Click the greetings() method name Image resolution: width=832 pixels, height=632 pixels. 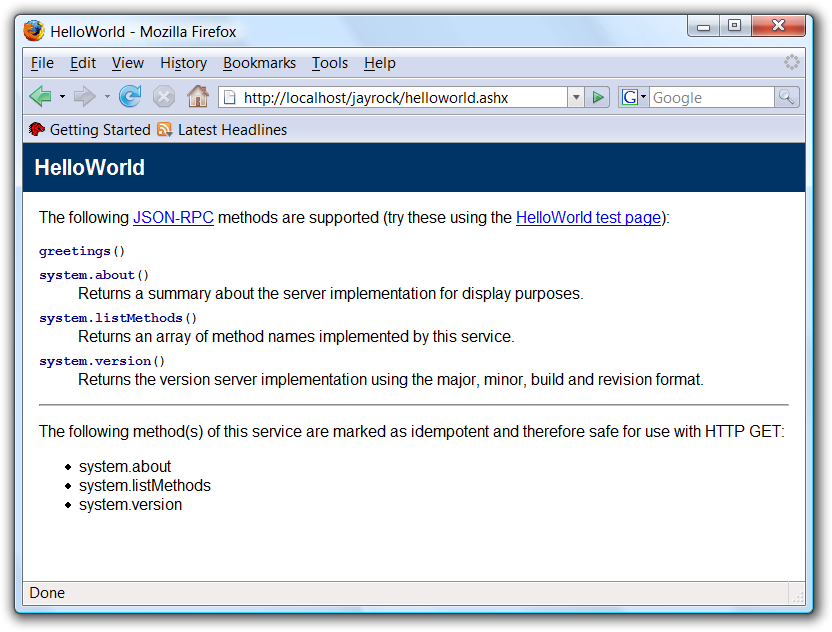pyautogui.click(x=82, y=251)
